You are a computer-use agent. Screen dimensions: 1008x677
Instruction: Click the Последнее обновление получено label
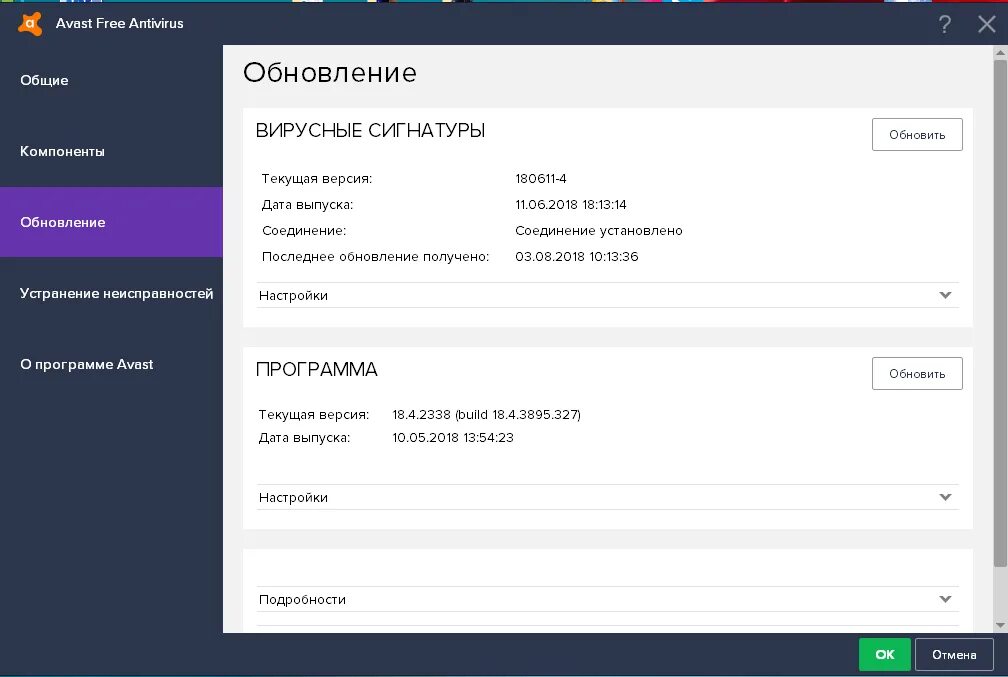click(375, 257)
